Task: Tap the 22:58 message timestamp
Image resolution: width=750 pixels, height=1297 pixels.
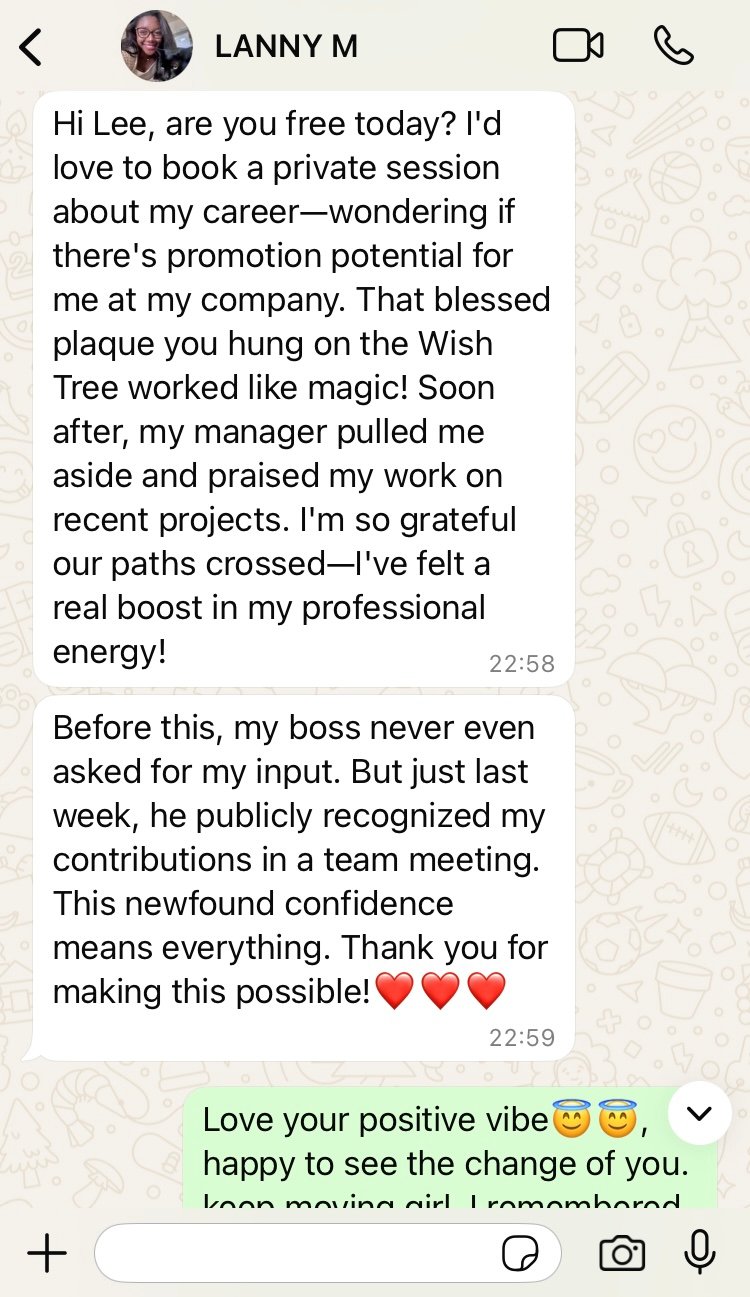Action: tap(521, 663)
